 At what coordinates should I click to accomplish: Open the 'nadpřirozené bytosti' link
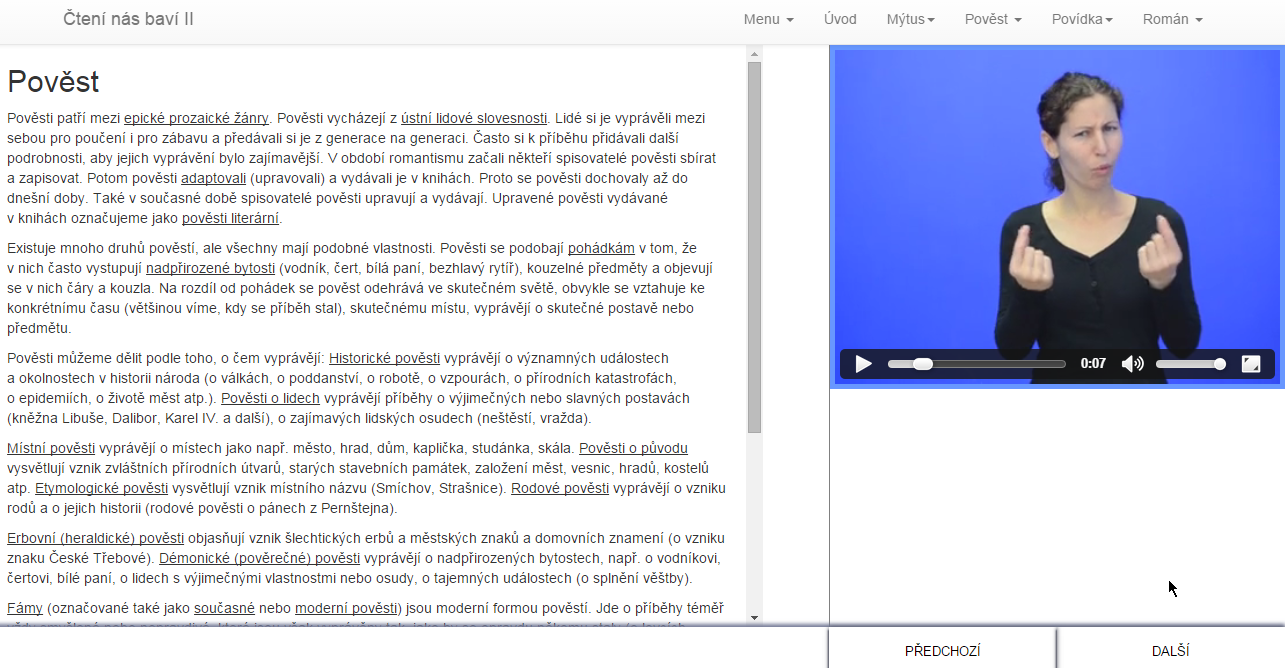pyautogui.click(x=210, y=268)
